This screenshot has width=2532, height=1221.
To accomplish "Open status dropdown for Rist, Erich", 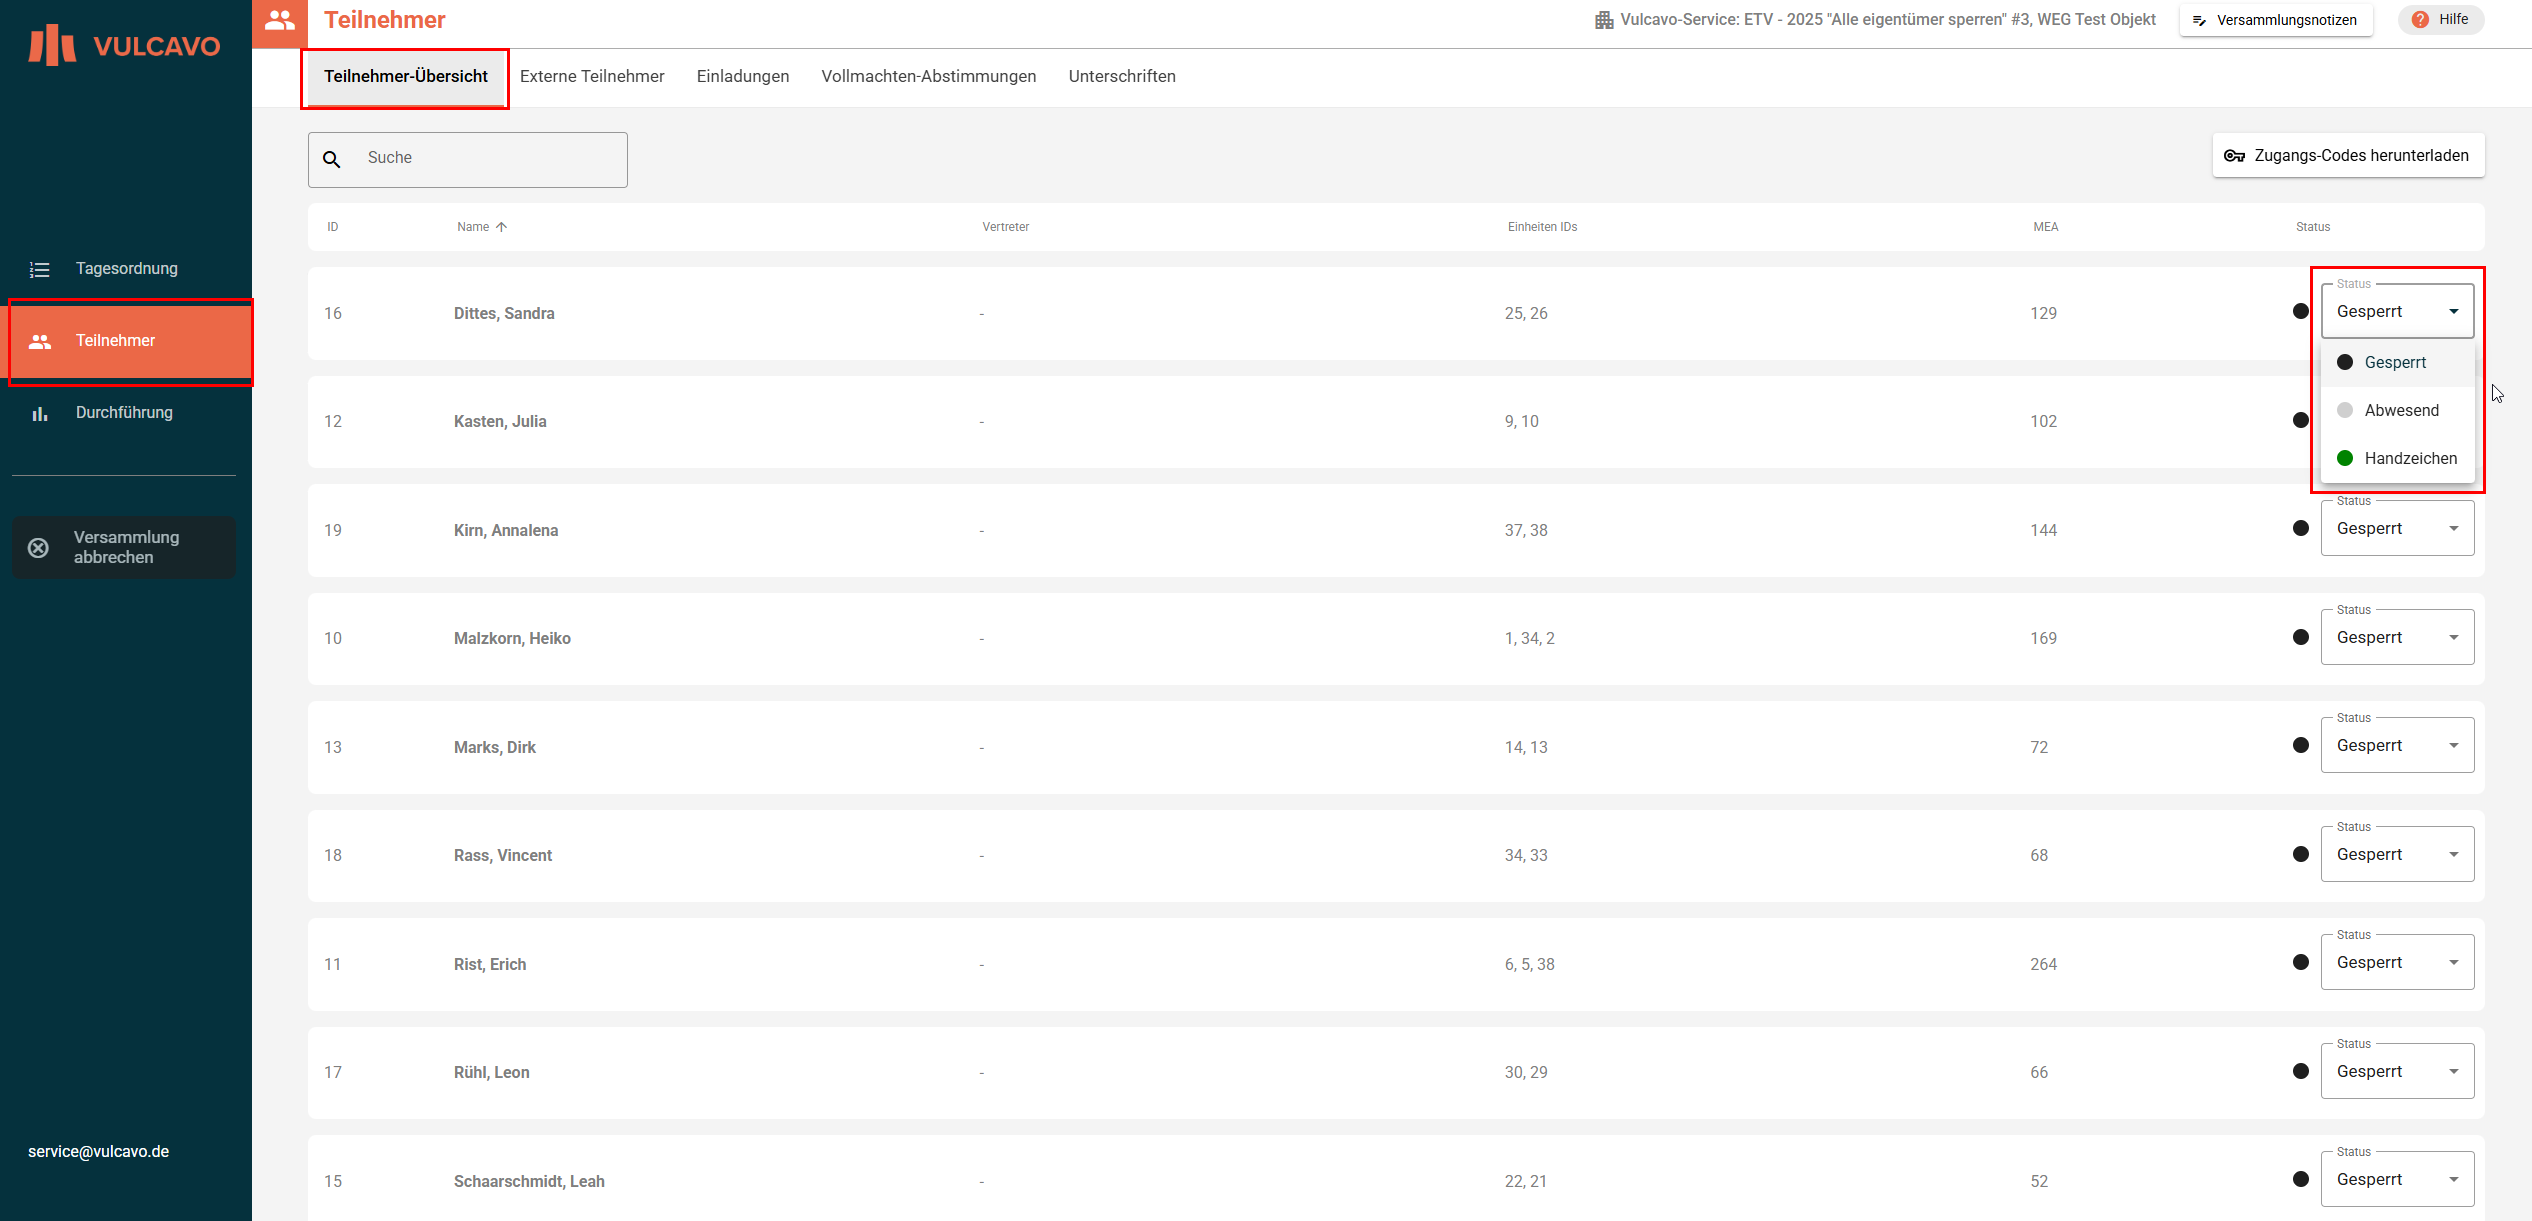I will tap(2397, 963).
